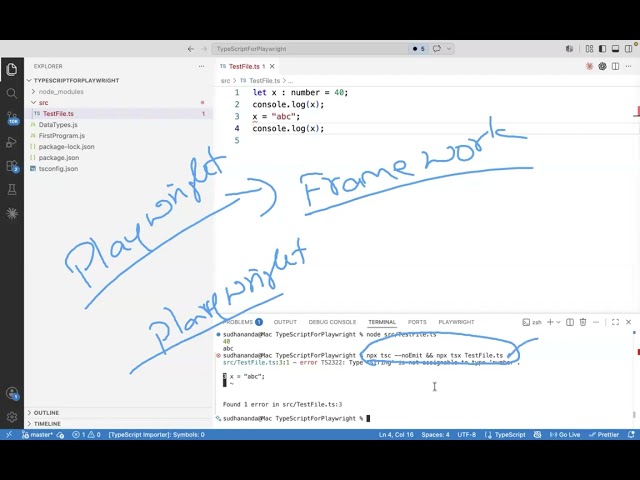Change encoding via UTF-8 status item
Screen dimensions: 640x480
point(467,435)
